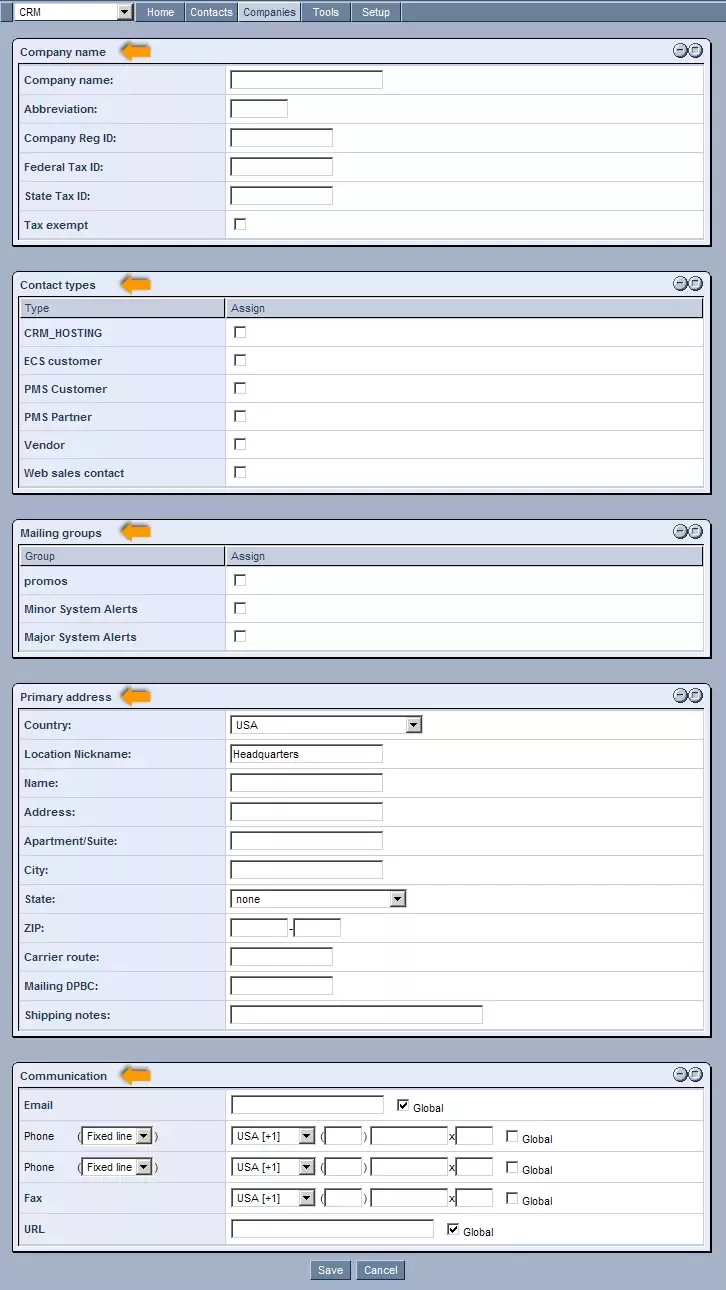Open the CRM module dropdown
Image resolution: width=726 pixels, height=1290 pixels.
point(74,12)
